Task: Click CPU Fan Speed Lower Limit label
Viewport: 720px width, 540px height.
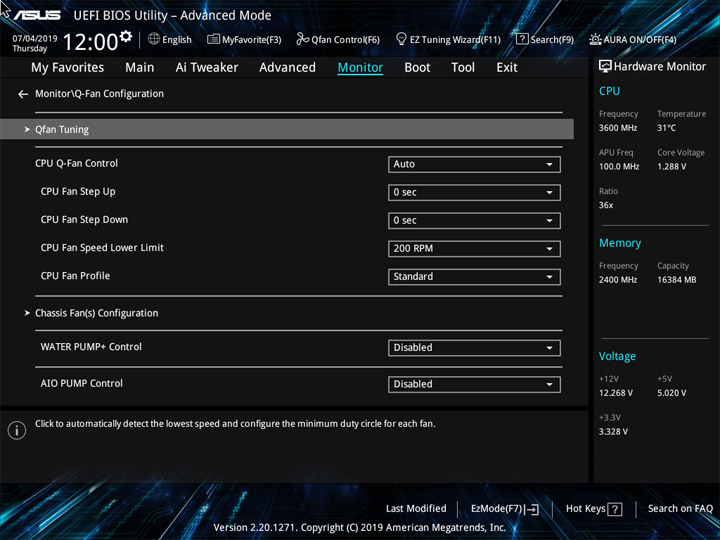Action: pyautogui.click(x=102, y=248)
